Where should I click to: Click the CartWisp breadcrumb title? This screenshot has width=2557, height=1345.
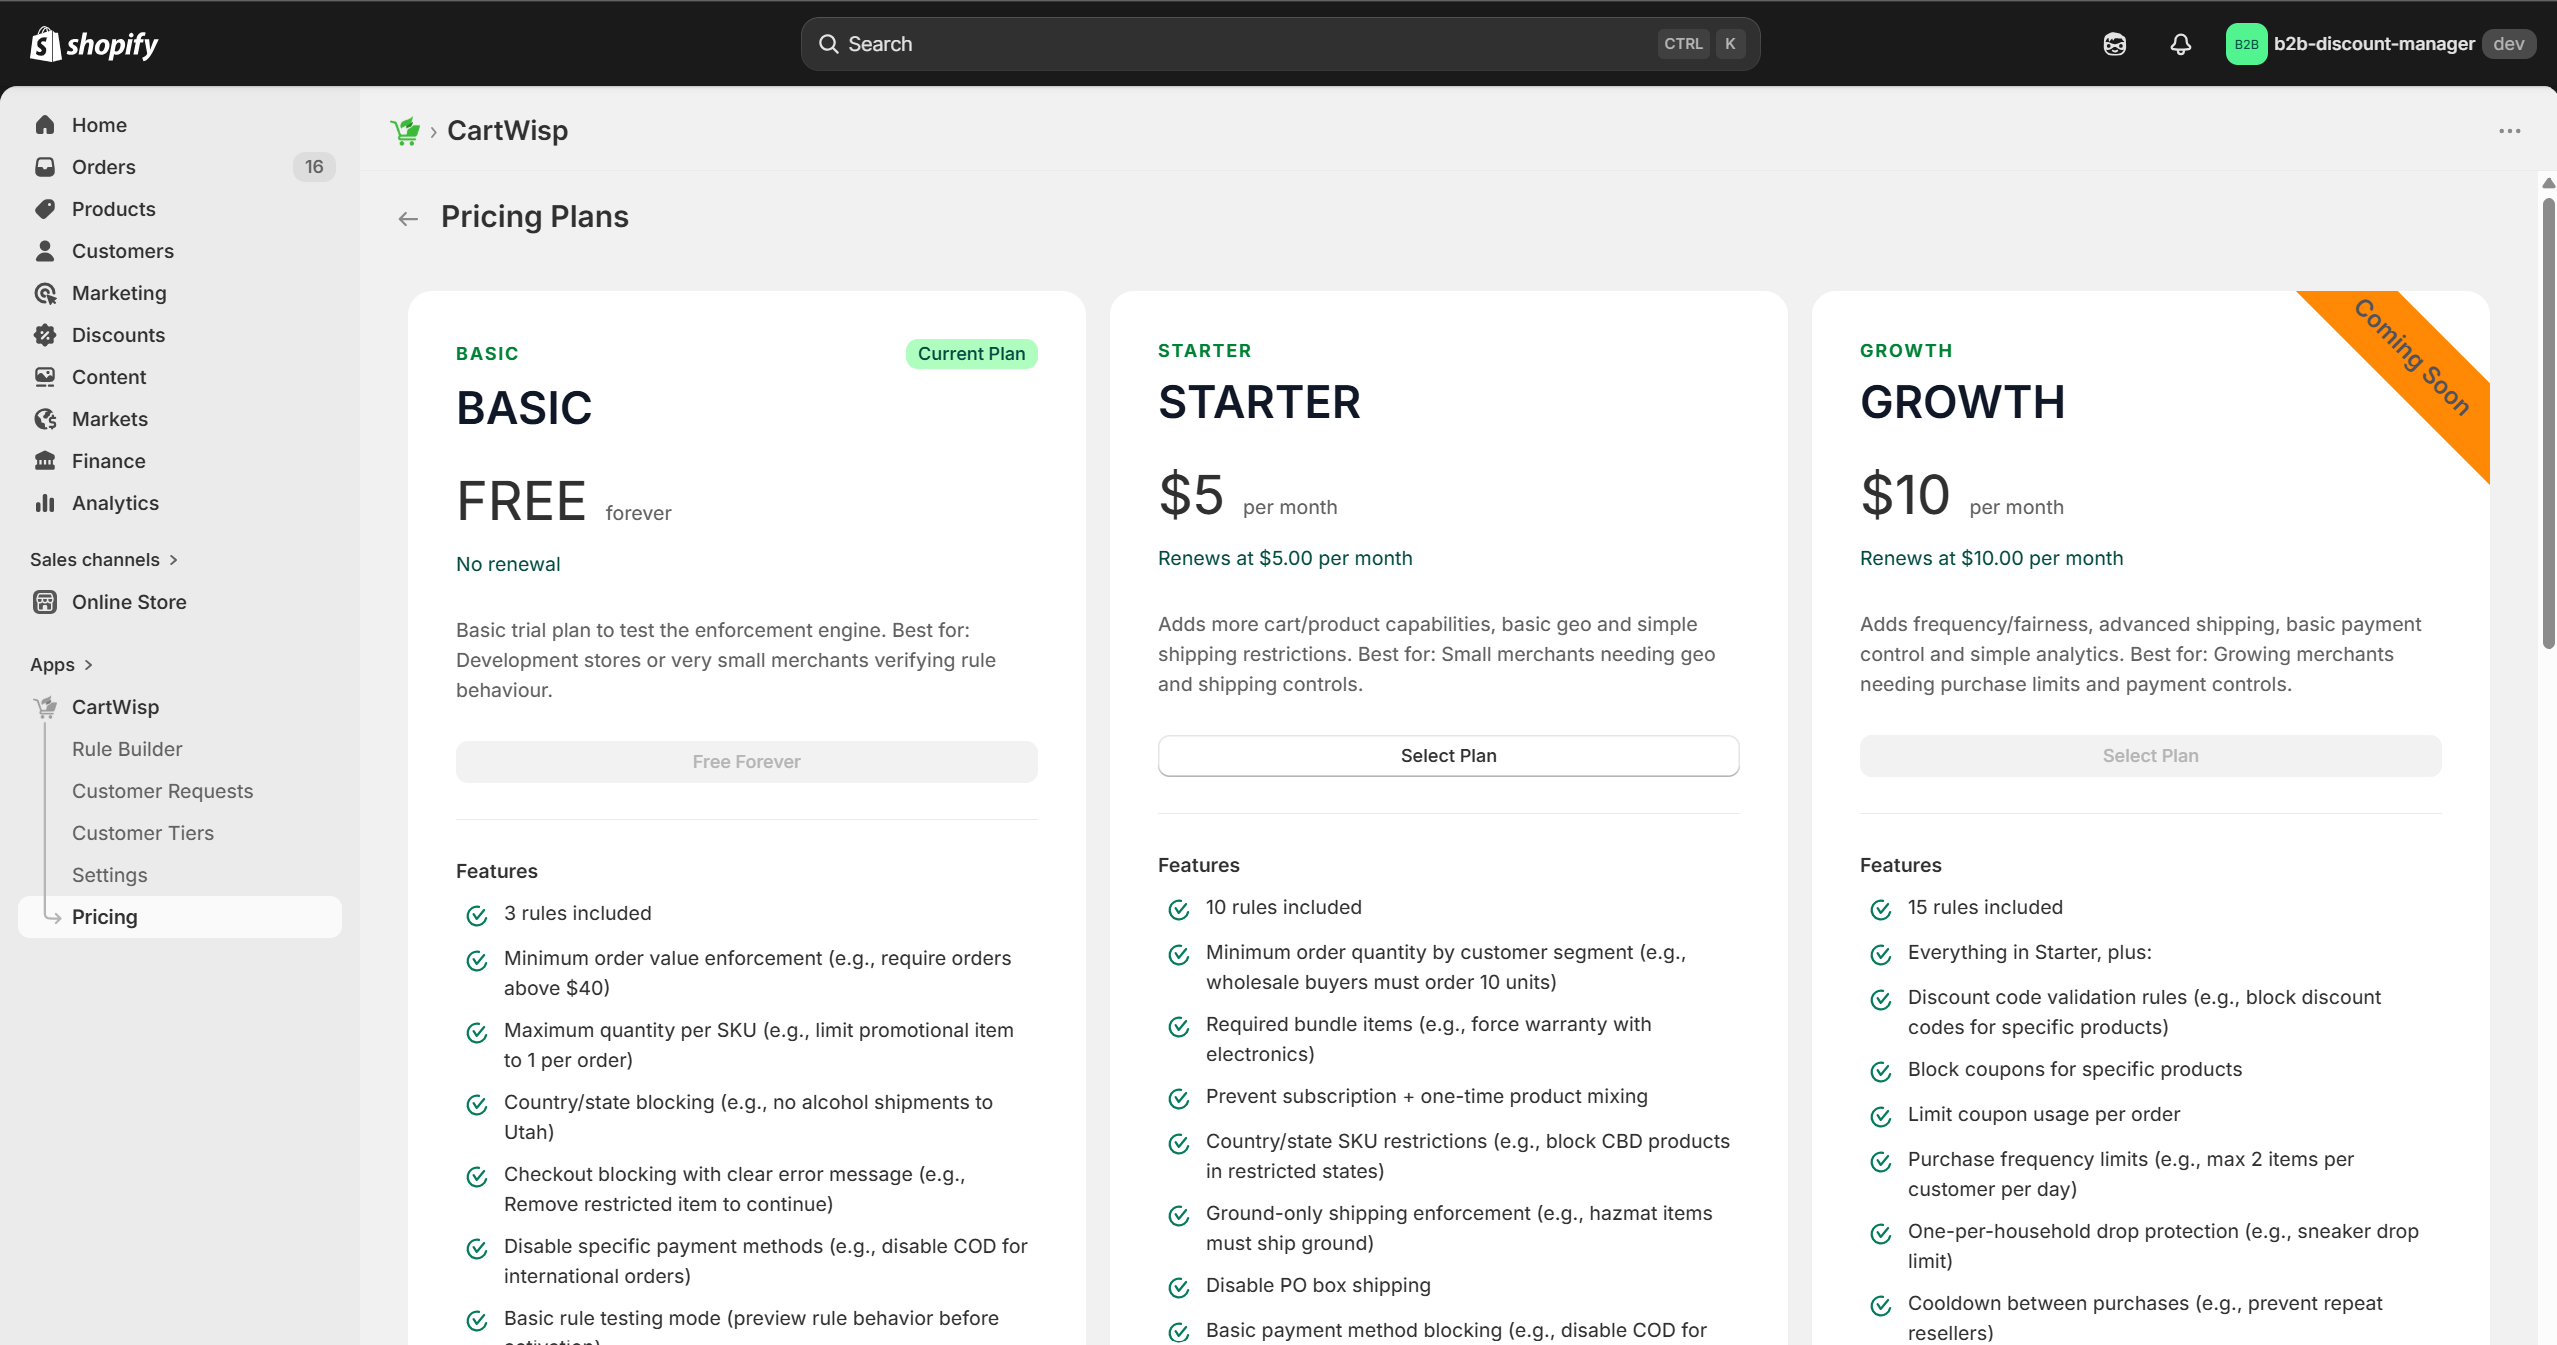click(x=507, y=131)
